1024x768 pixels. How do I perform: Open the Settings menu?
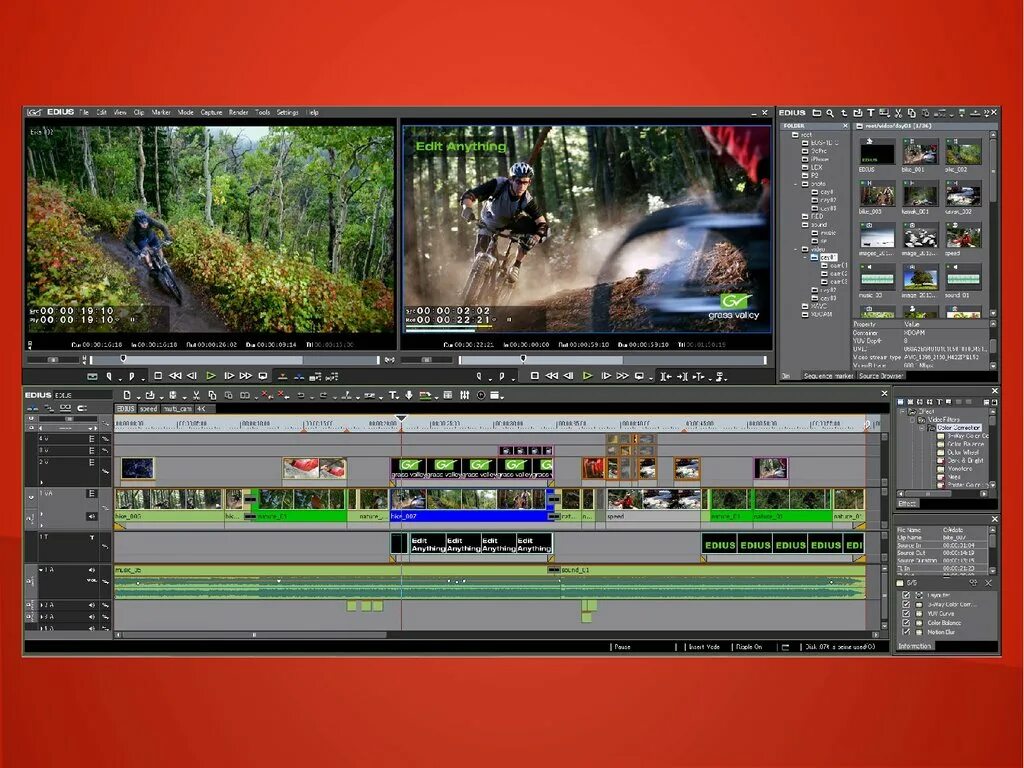tap(287, 112)
